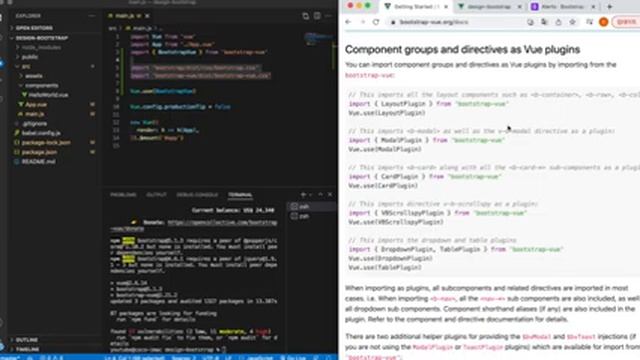Screen dimensions: 640x360
Task: Open the new terminal dropdown arrow
Action: 311,195
